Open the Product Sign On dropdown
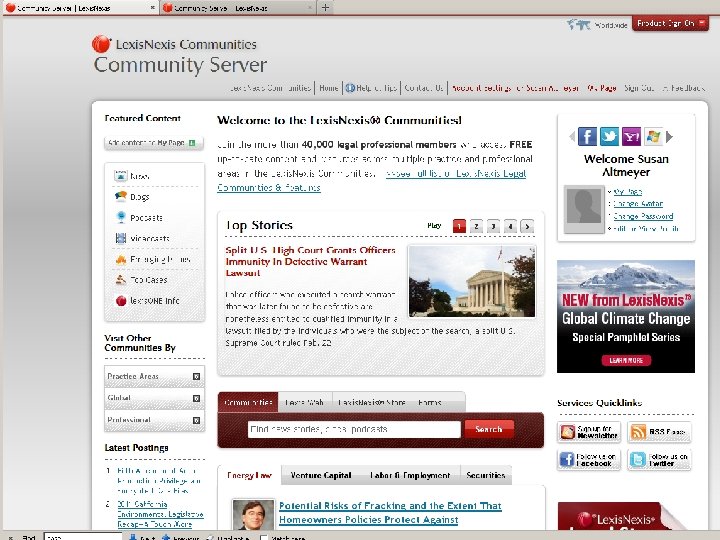This screenshot has width=720, height=540. pos(670,23)
